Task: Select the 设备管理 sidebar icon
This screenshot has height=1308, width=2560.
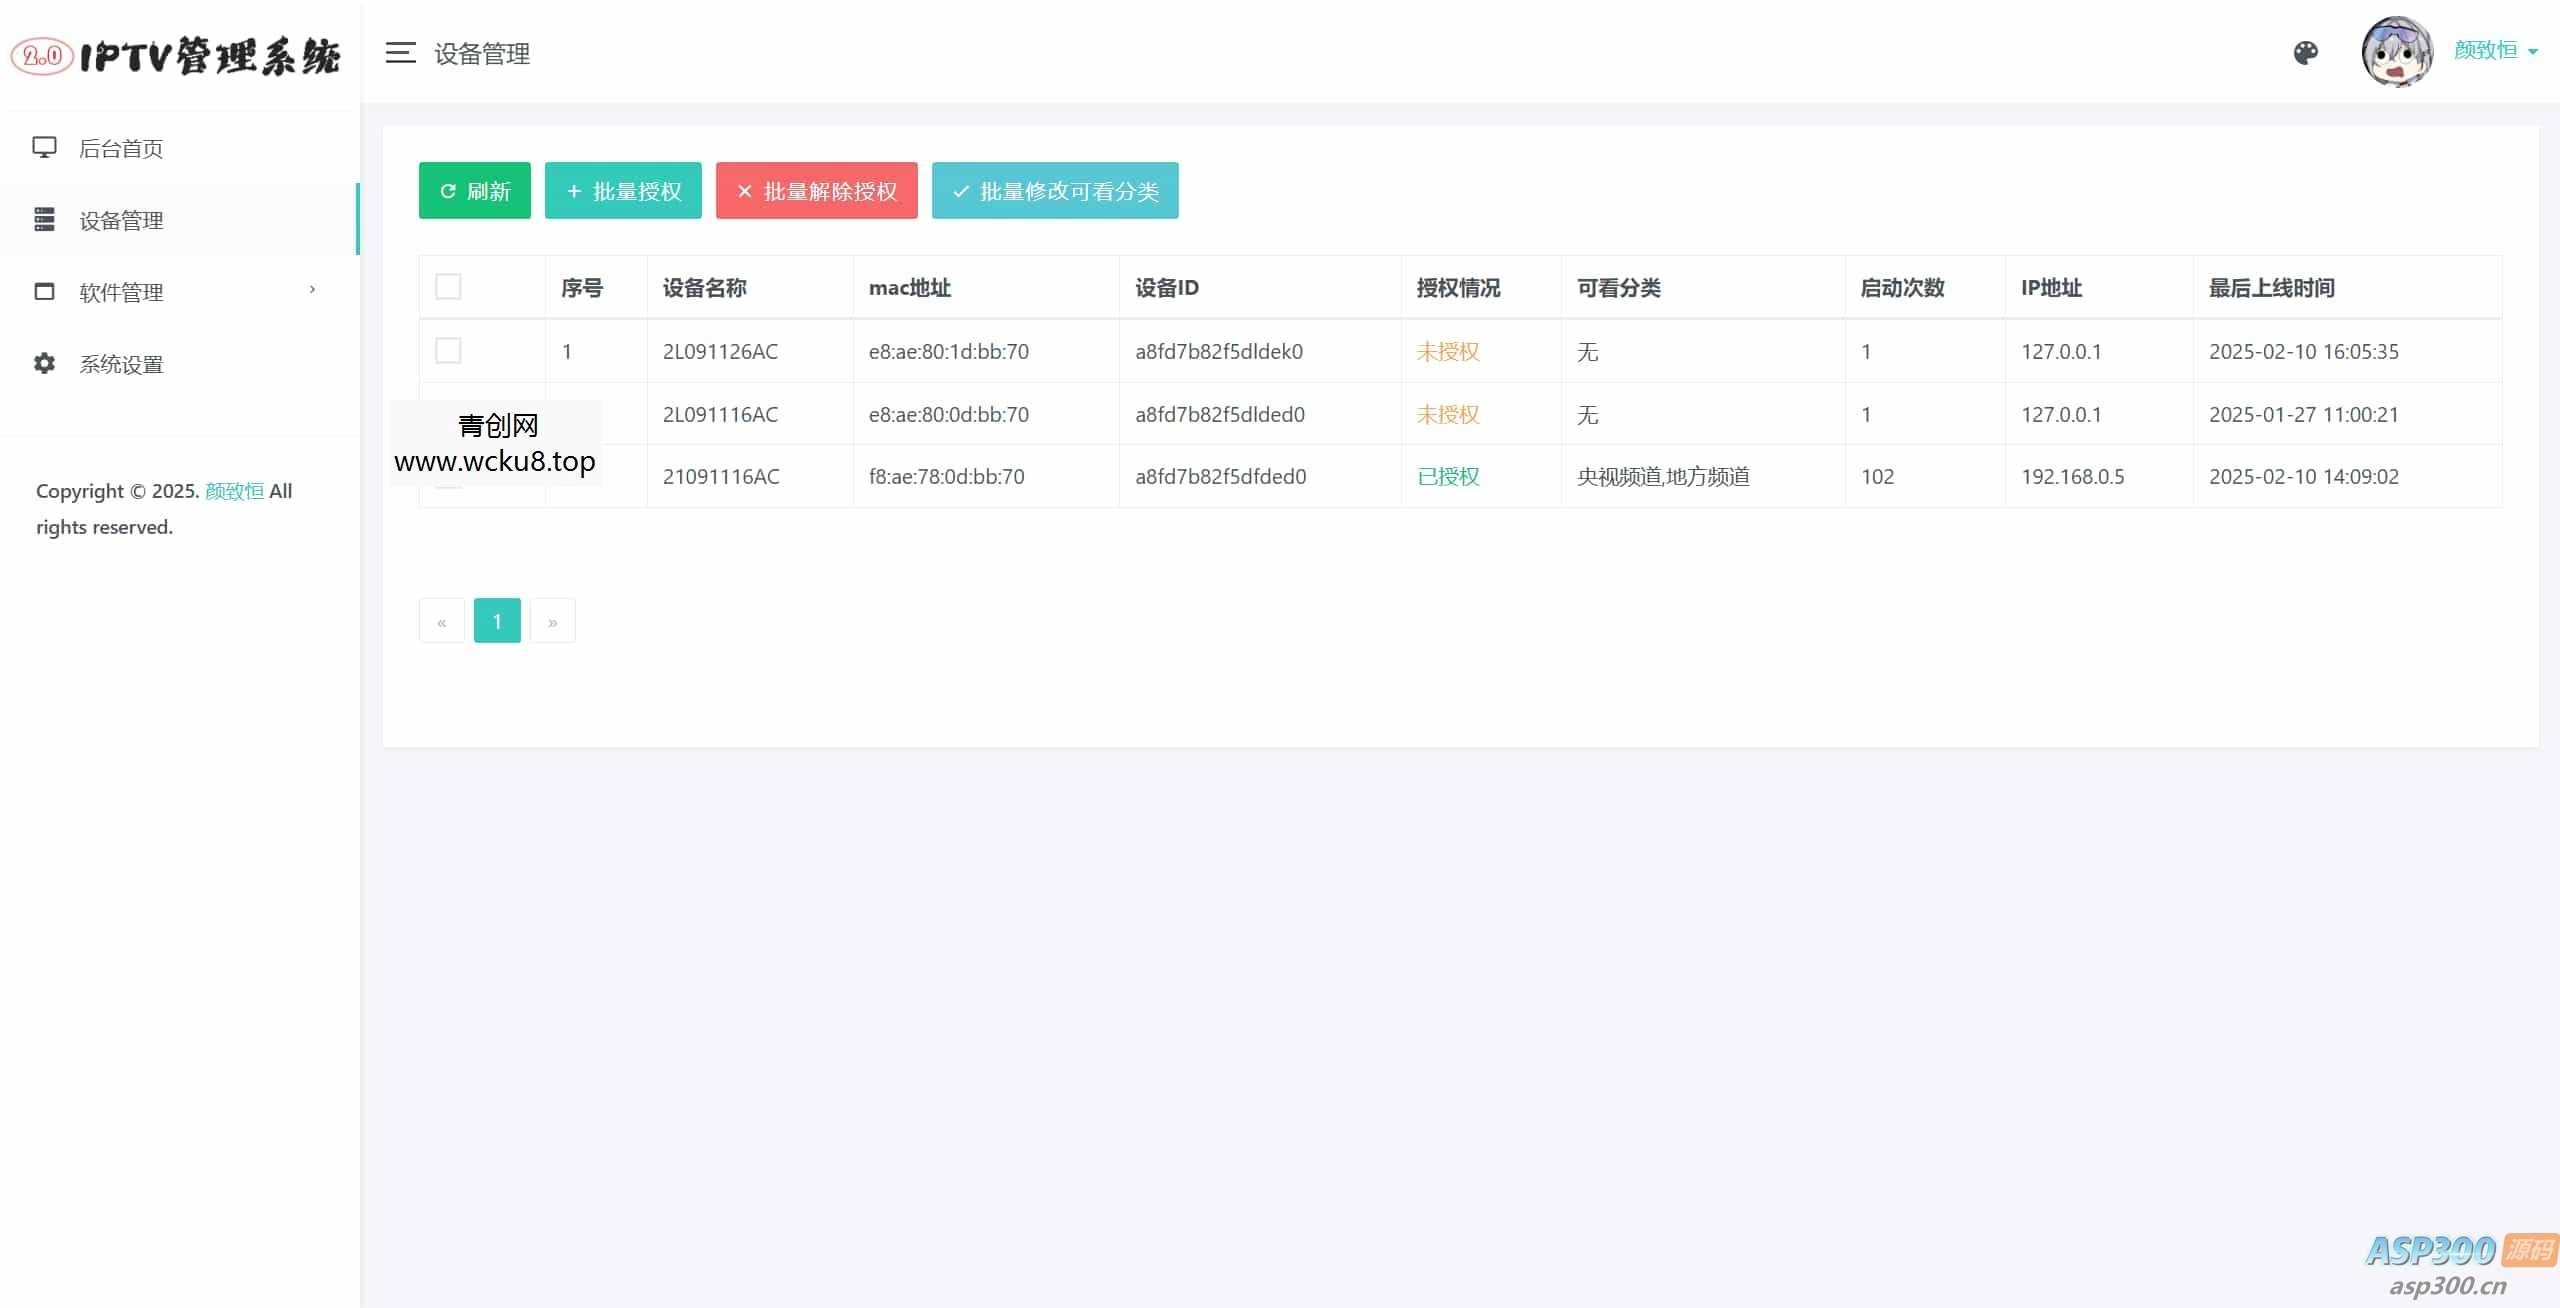Action: [x=44, y=220]
